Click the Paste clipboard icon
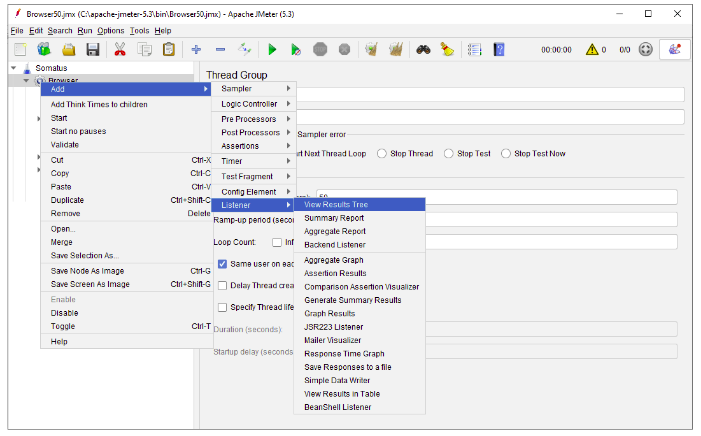701x436 pixels. pos(169,49)
